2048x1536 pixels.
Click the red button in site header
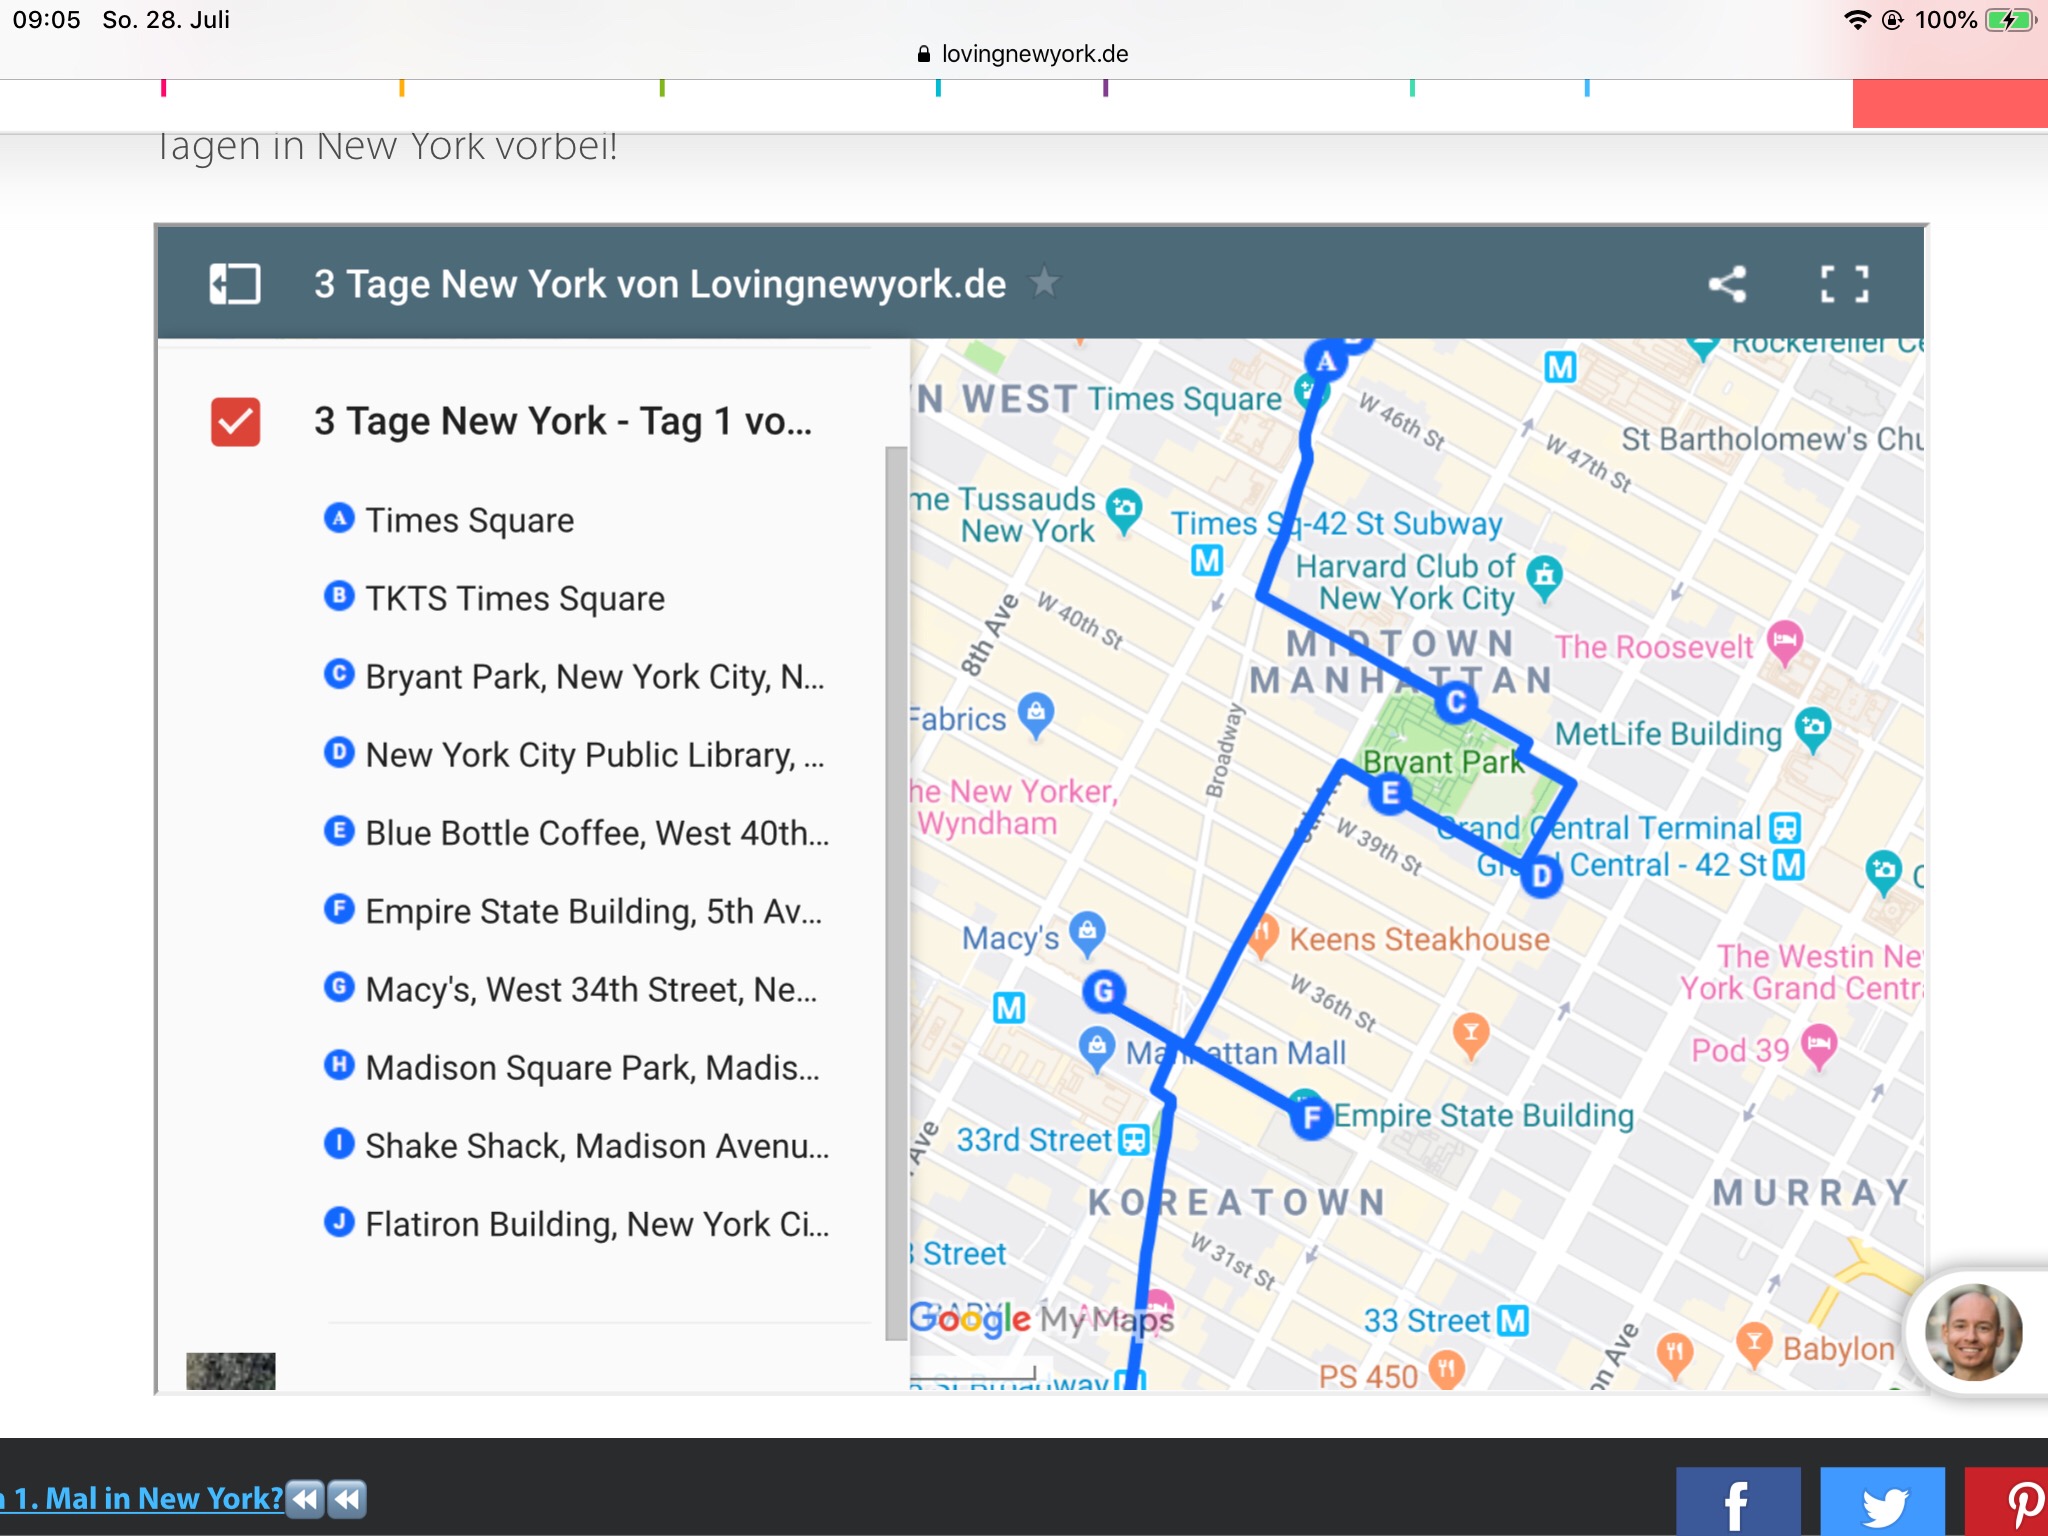click(x=1950, y=103)
